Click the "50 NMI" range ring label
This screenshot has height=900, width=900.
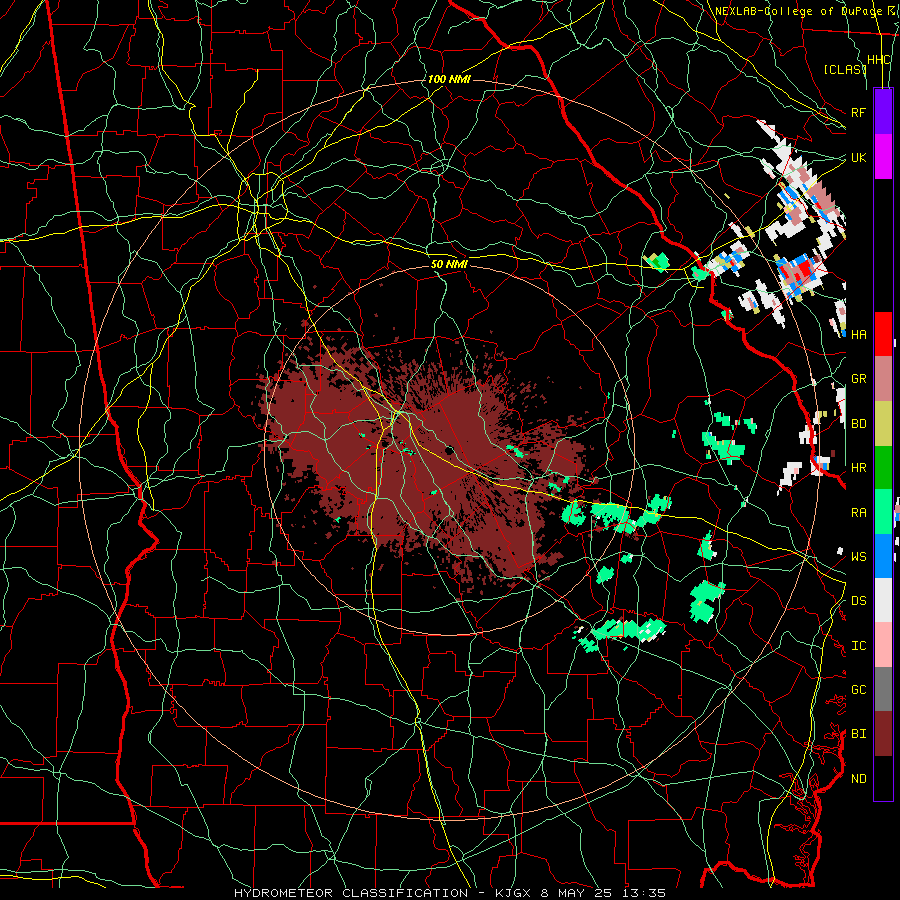tap(449, 265)
